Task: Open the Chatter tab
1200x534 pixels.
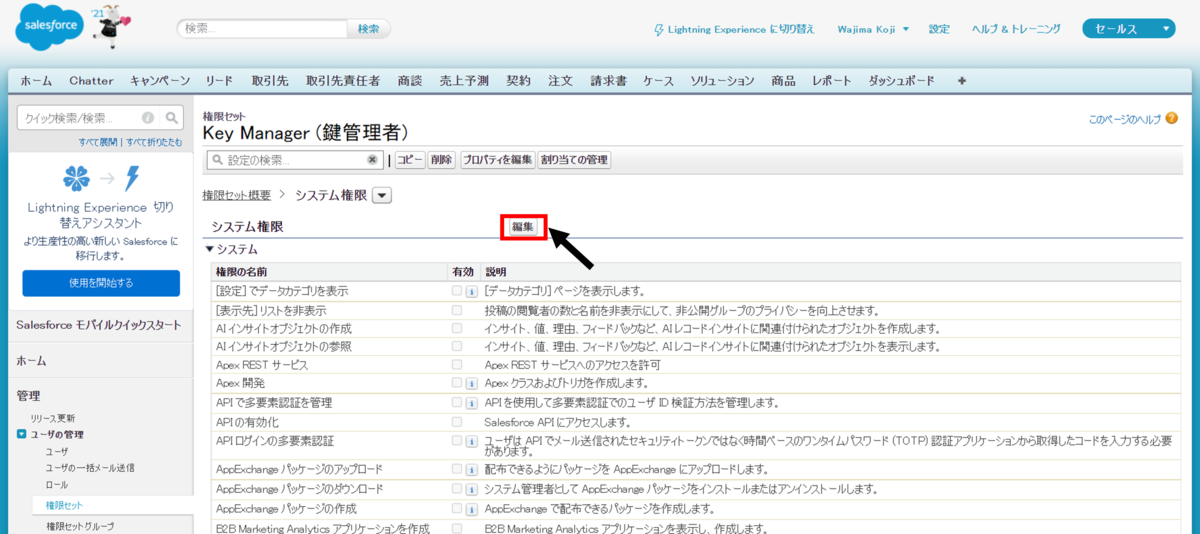Action: [91, 80]
